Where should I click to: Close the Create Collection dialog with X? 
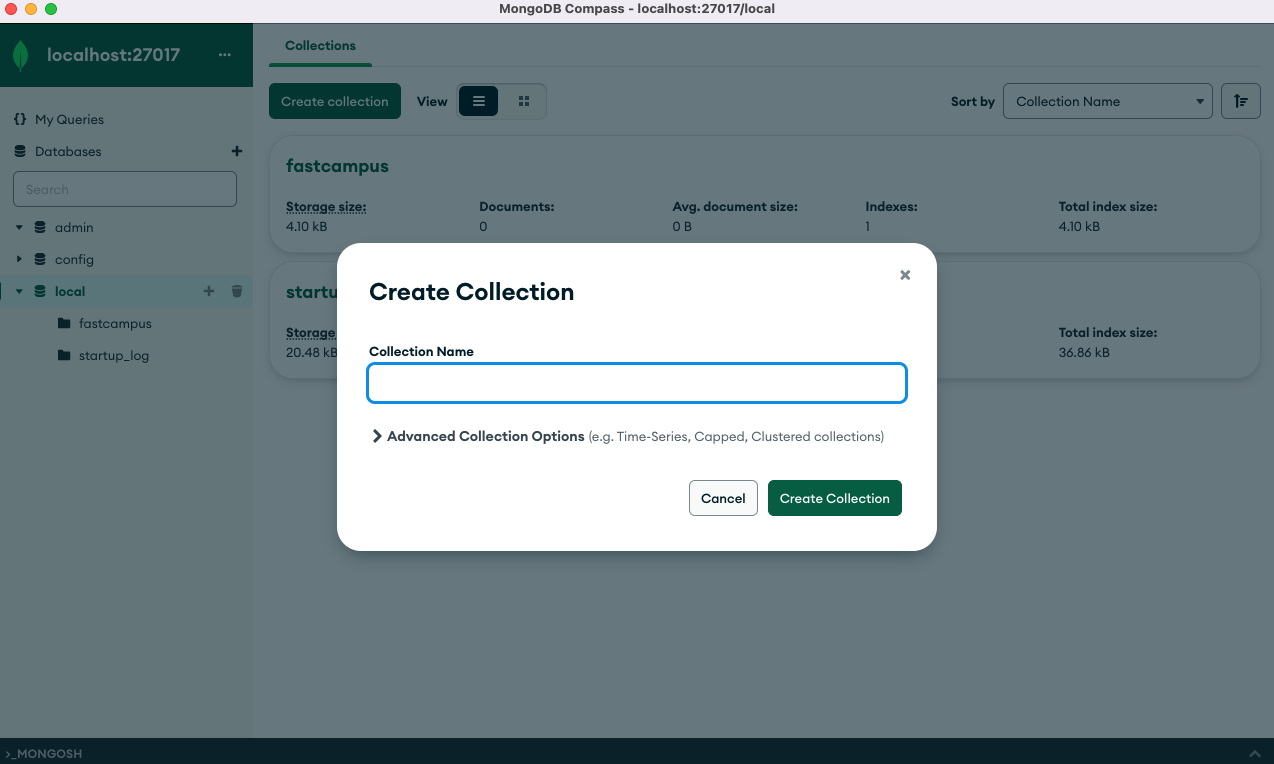[905, 275]
